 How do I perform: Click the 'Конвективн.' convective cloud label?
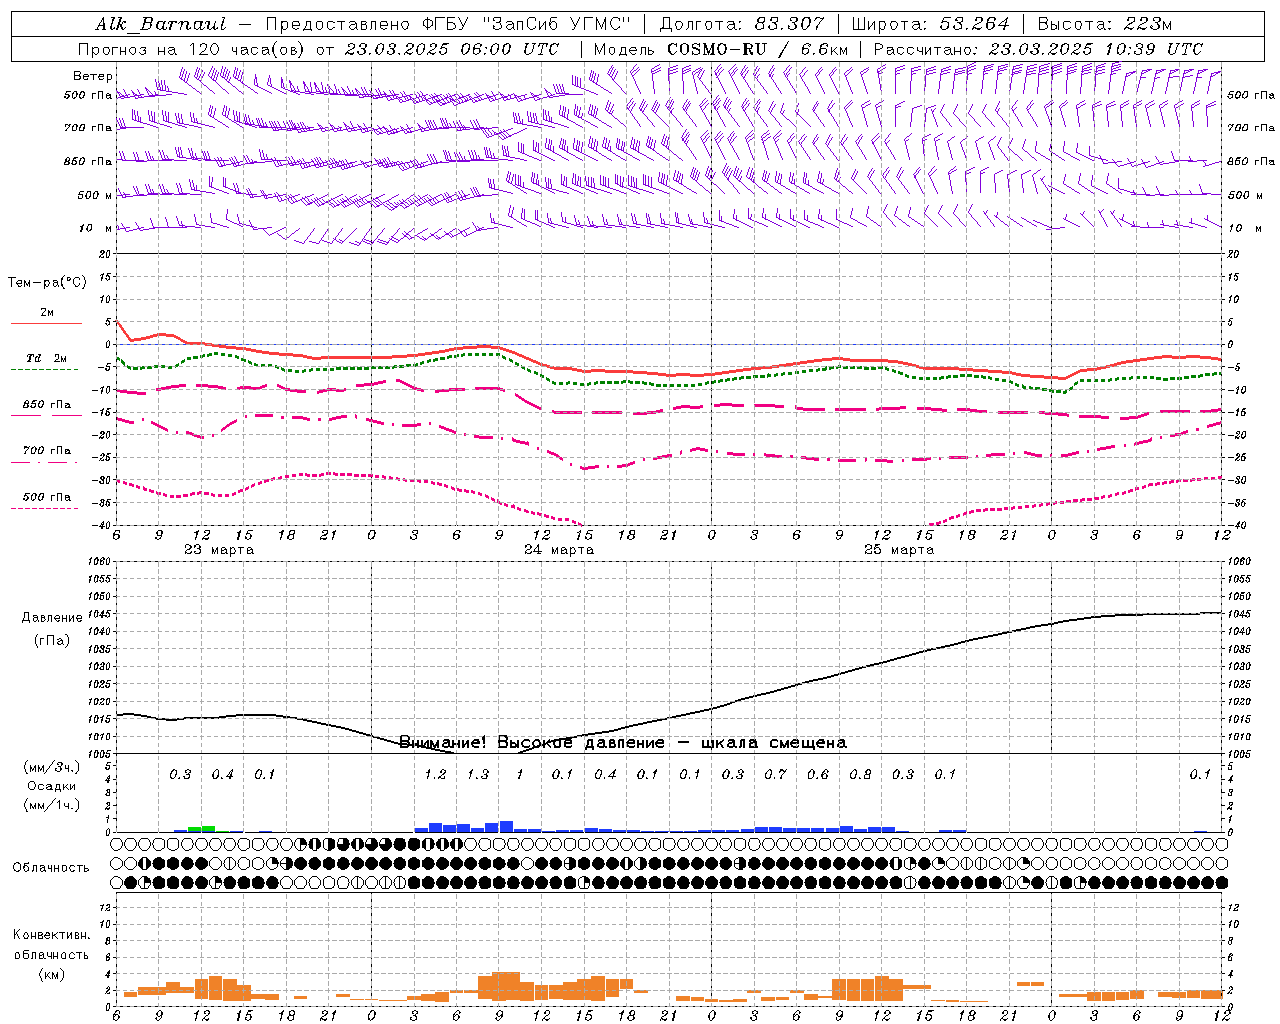(x=52, y=934)
